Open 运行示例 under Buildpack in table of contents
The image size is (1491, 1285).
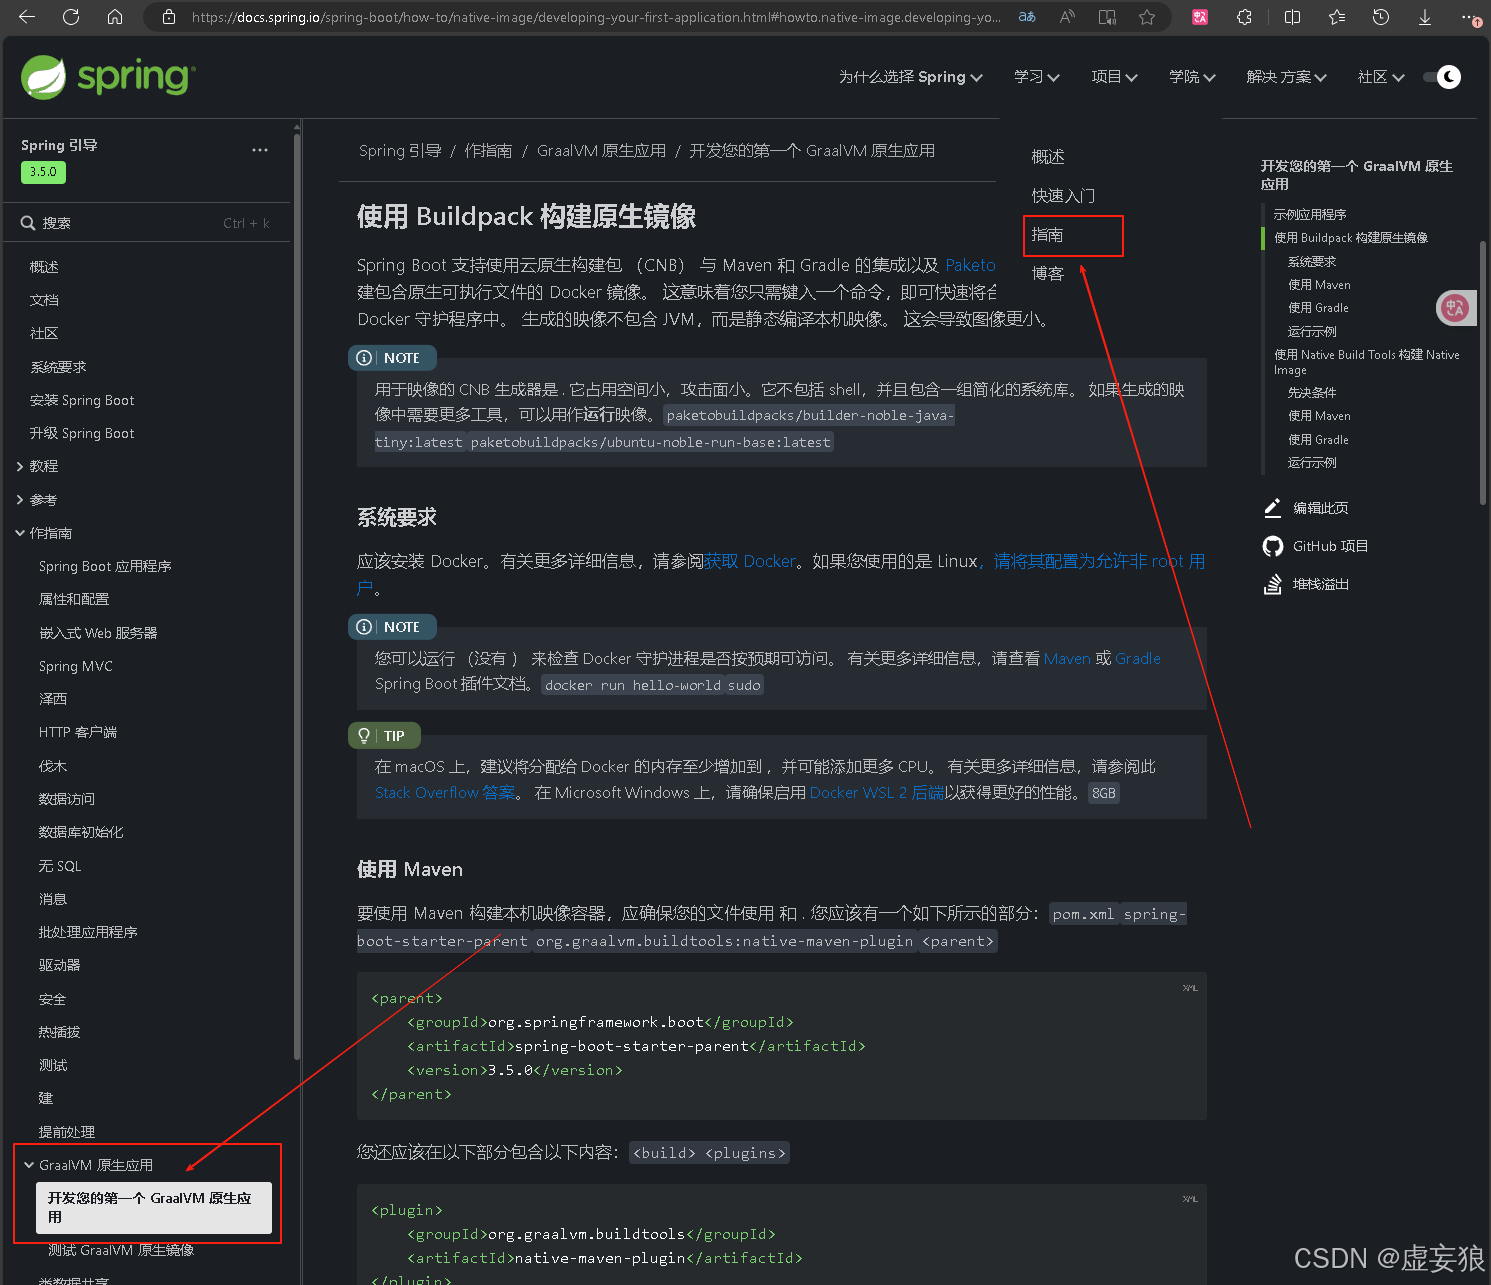[x=1312, y=332]
